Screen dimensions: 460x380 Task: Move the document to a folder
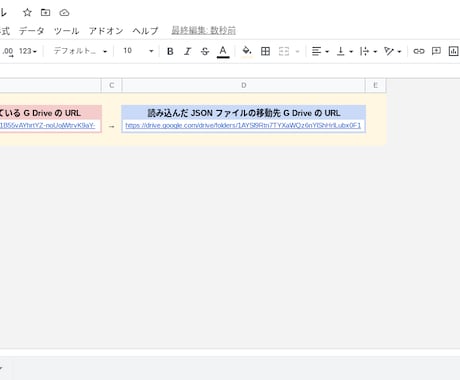click(45, 13)
